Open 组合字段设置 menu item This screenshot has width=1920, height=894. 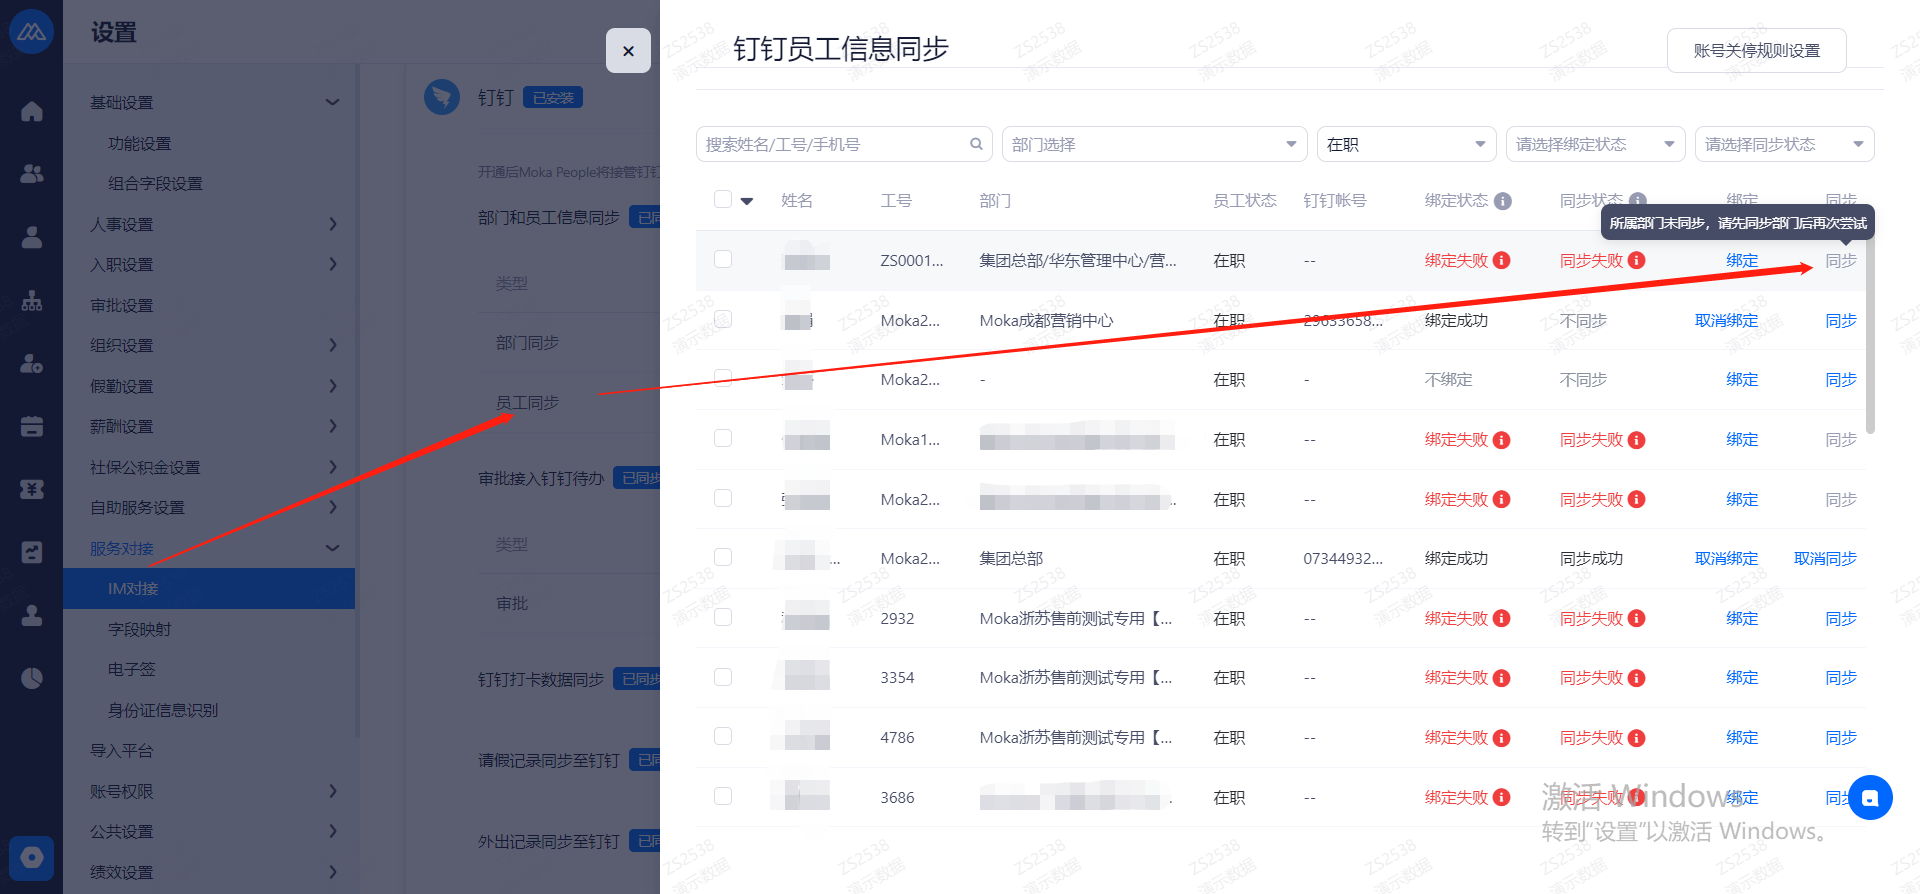coord(155,183)
